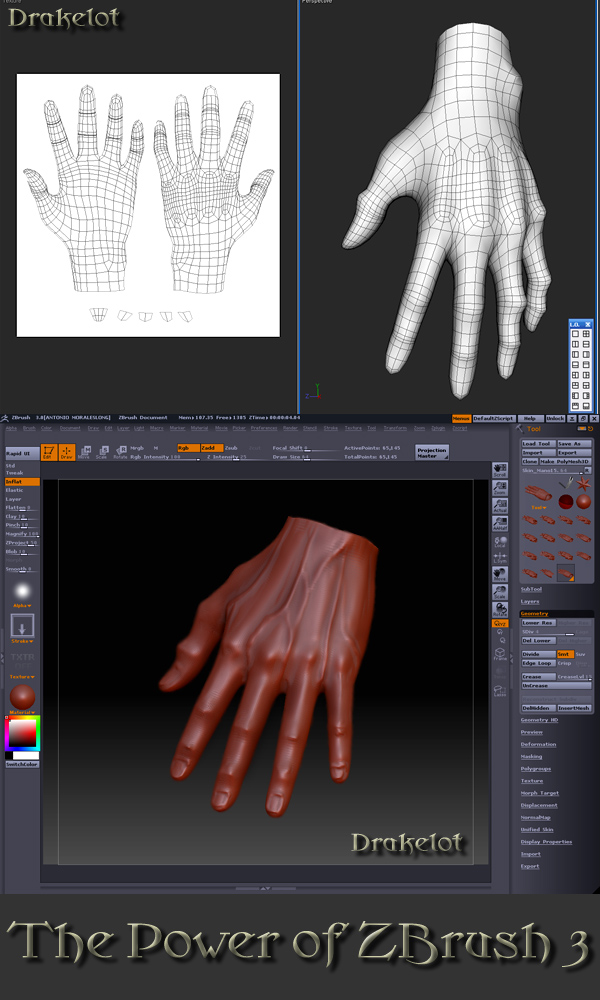Toggle Suv smooth UV option

581,654
